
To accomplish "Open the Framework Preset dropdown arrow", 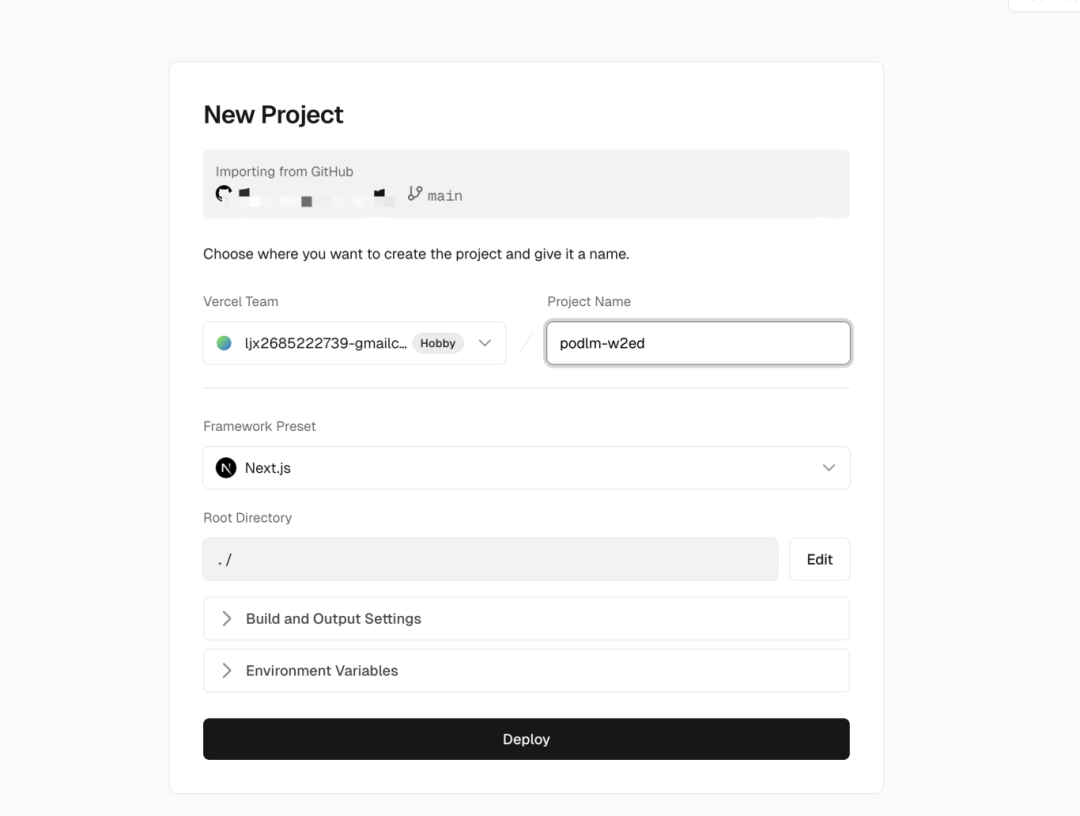I will click(x=828, y=468).
